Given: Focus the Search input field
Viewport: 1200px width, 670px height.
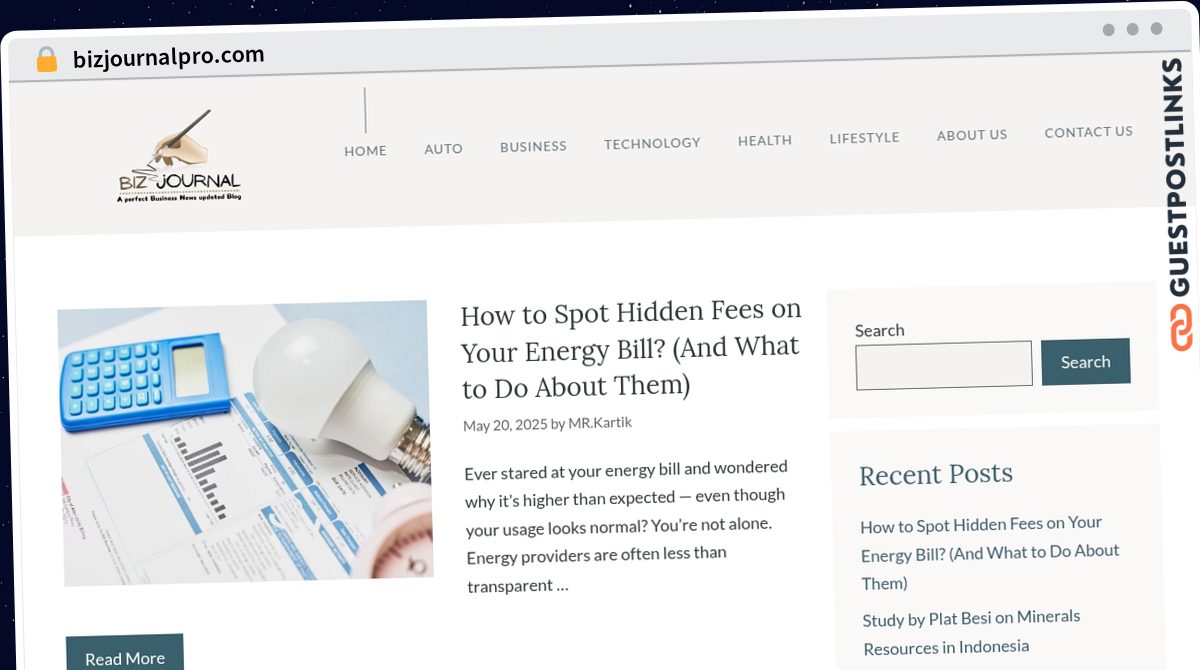Looking at the screenshot, I should [x=944, y=365].
